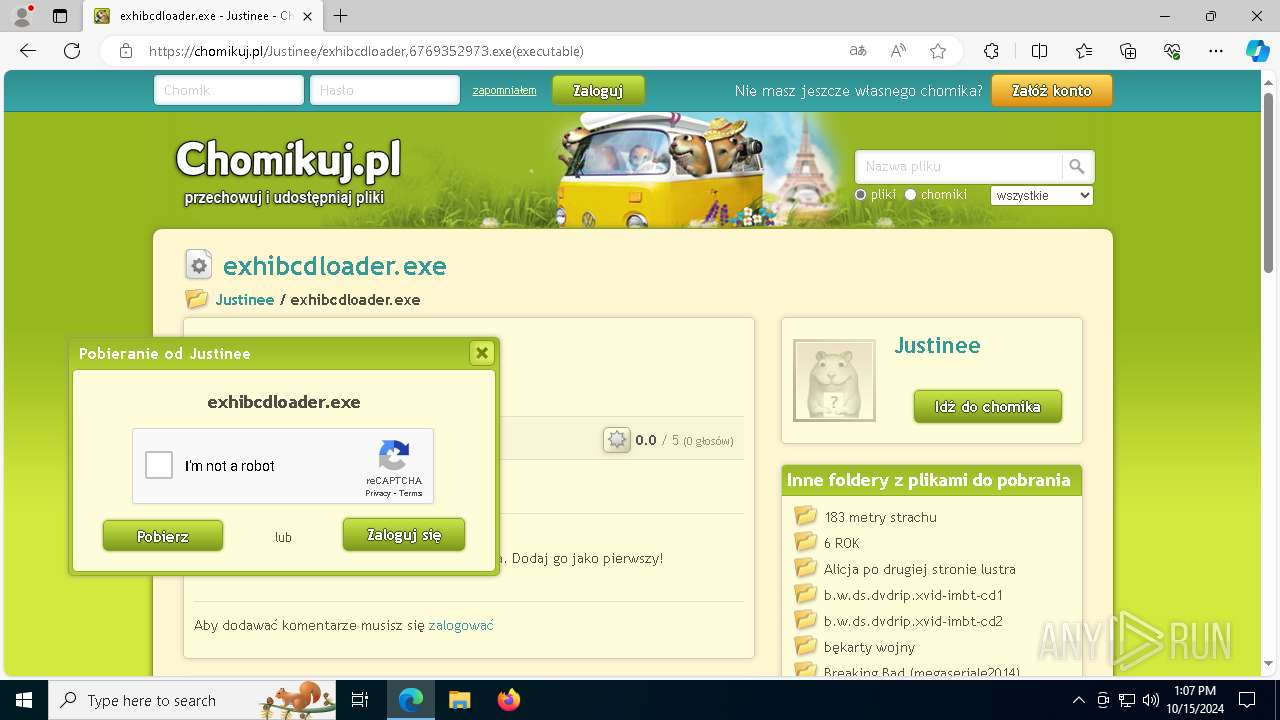Open folder b.w.ds.dvdrip.xvid-imbt-cd1

pos(913,595)
